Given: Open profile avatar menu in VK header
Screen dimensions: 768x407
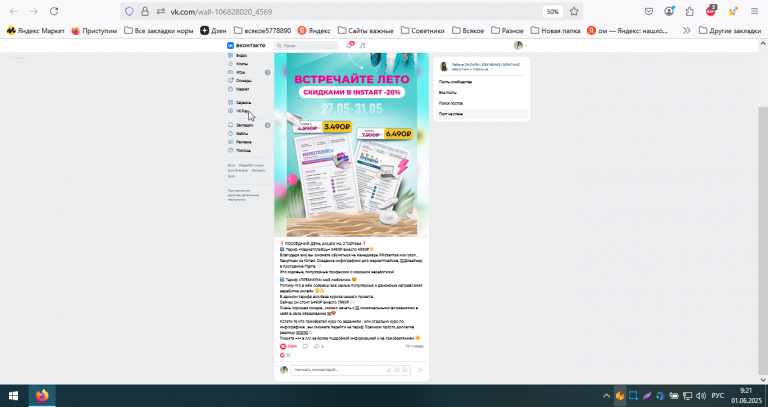Looking at the screenshot, I should (x=521, y=46).
